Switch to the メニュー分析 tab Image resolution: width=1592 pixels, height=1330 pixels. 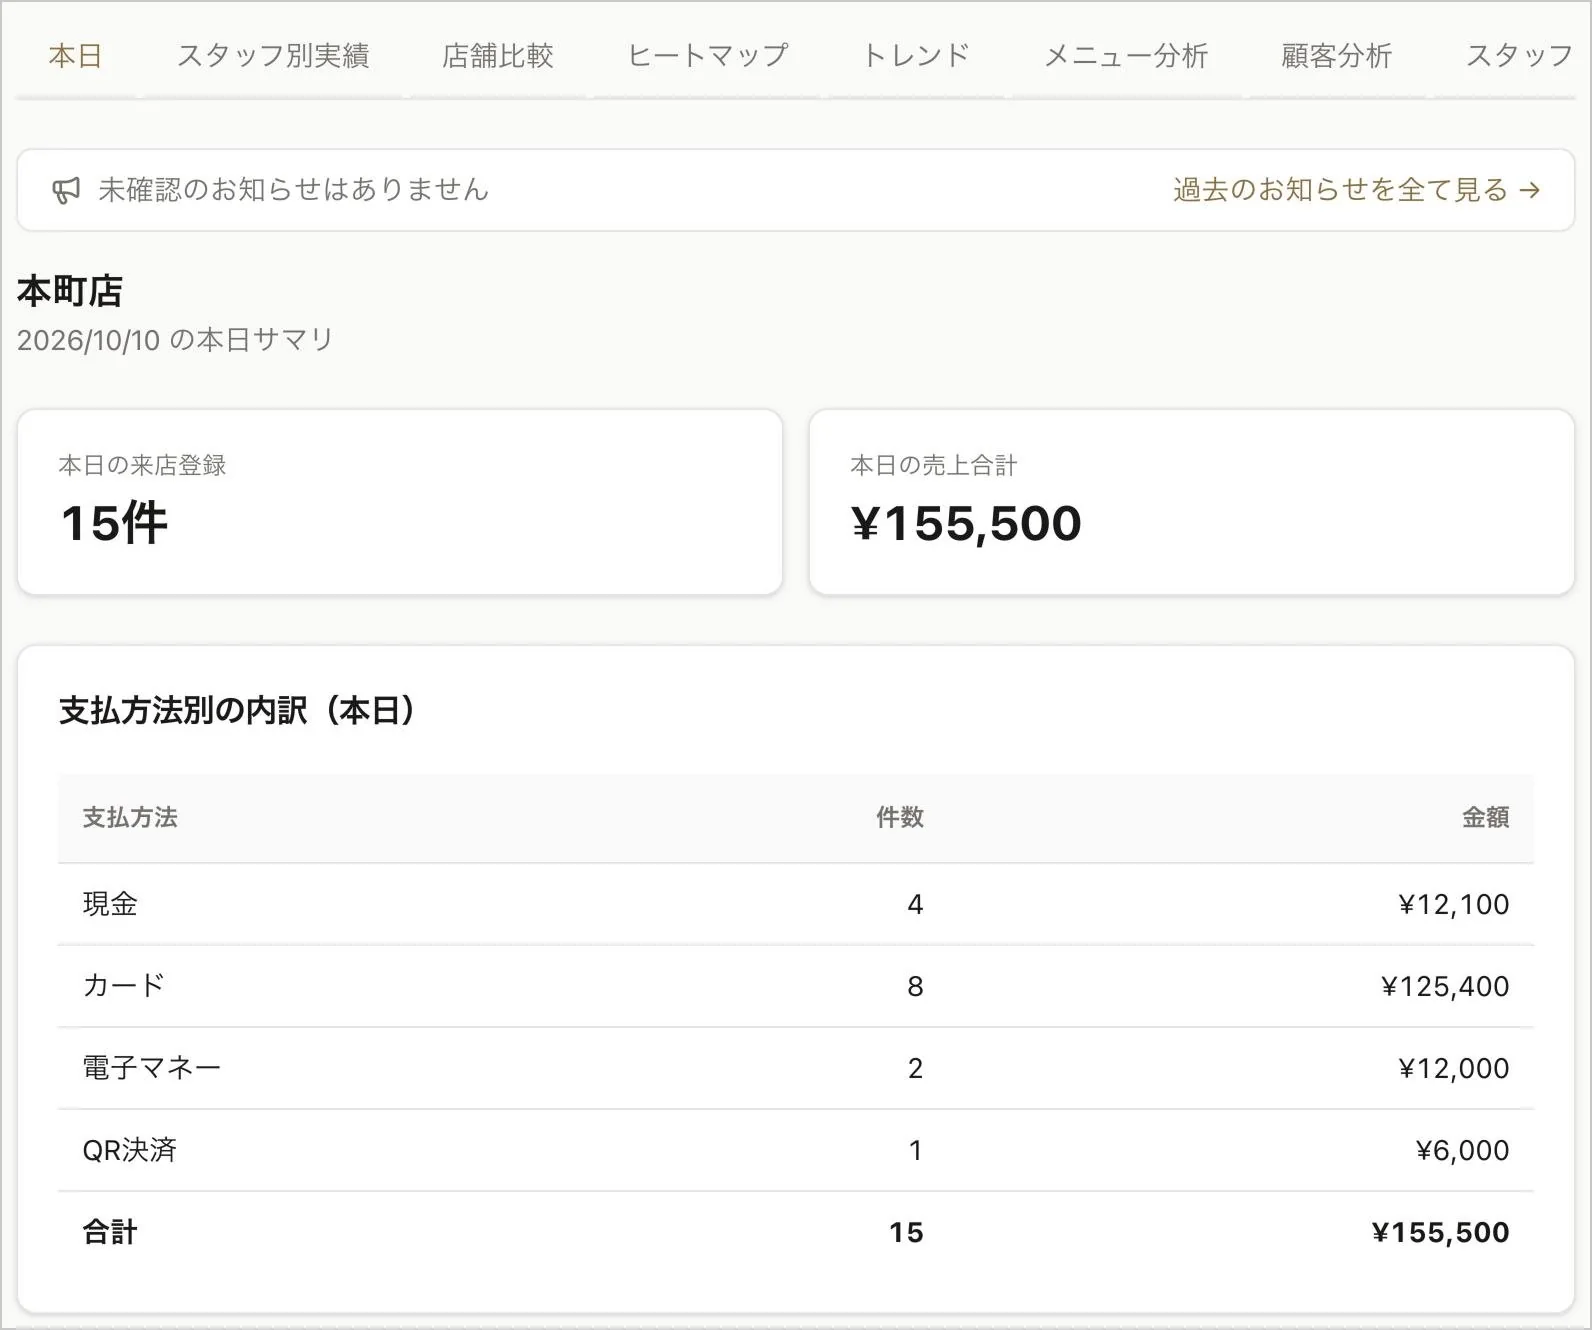pyautogui.click(x=1126, y=56)
